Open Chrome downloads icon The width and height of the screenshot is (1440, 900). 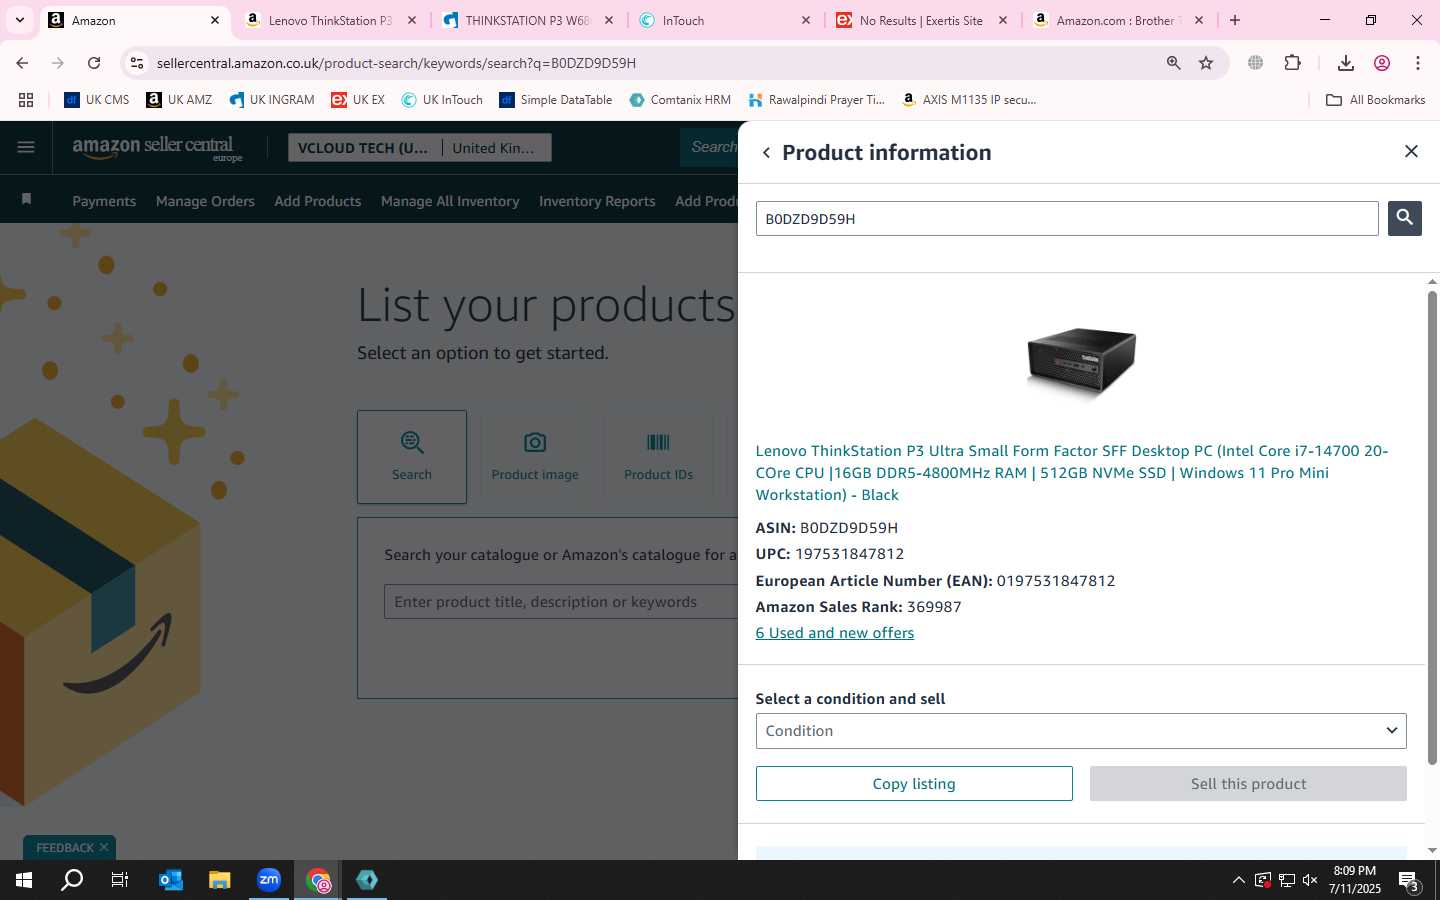[1345, 63]
